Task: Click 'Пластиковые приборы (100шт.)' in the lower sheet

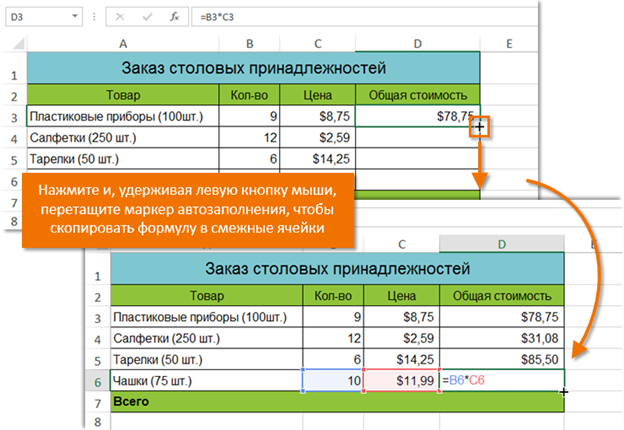Action: [207, 317]
